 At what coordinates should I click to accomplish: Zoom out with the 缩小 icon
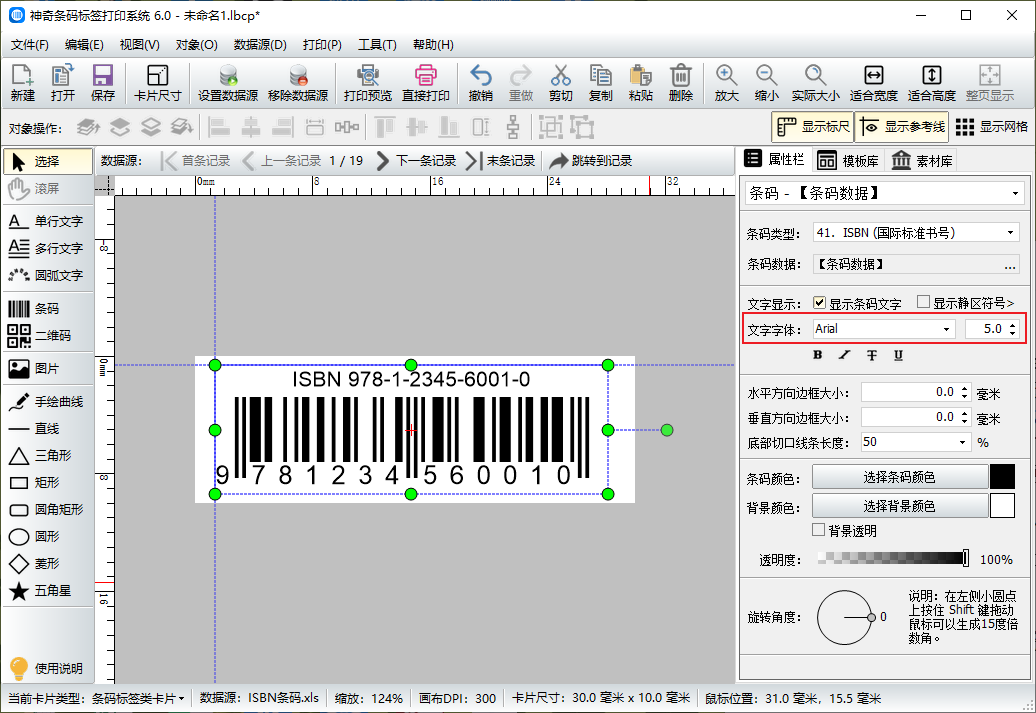(x=766, y=83)
